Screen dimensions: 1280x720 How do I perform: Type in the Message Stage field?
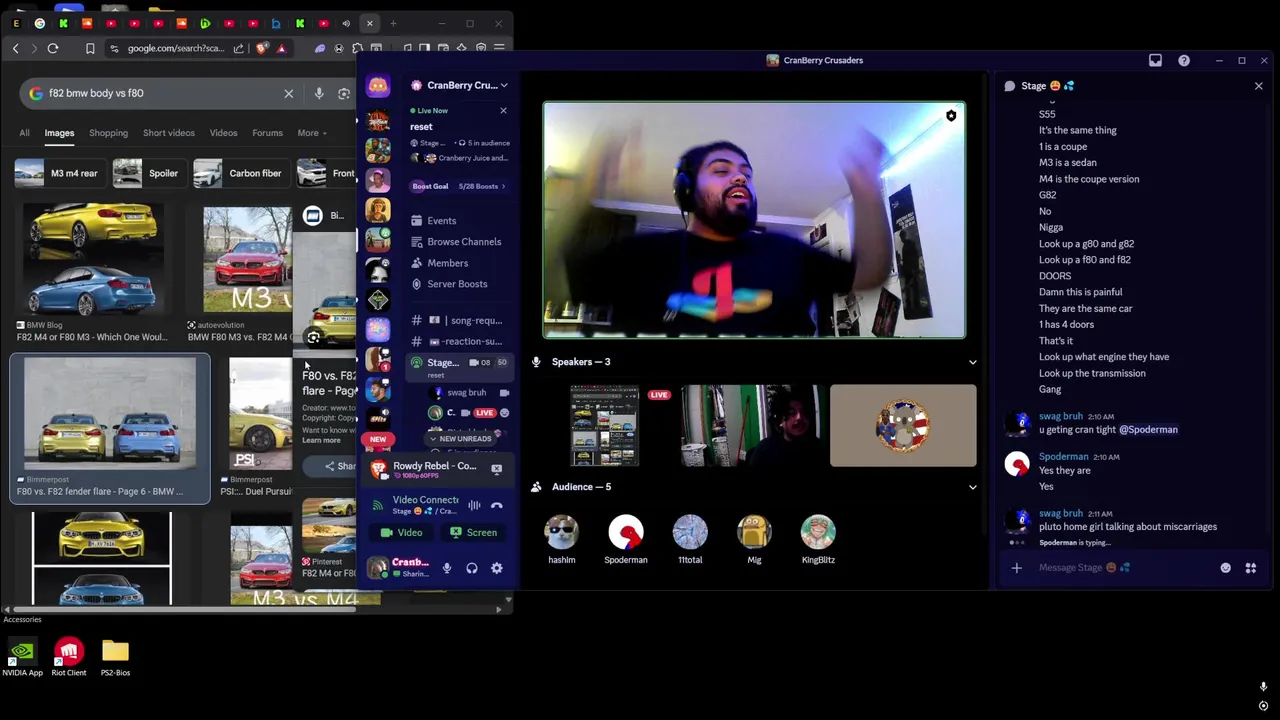coord(1120,568)
